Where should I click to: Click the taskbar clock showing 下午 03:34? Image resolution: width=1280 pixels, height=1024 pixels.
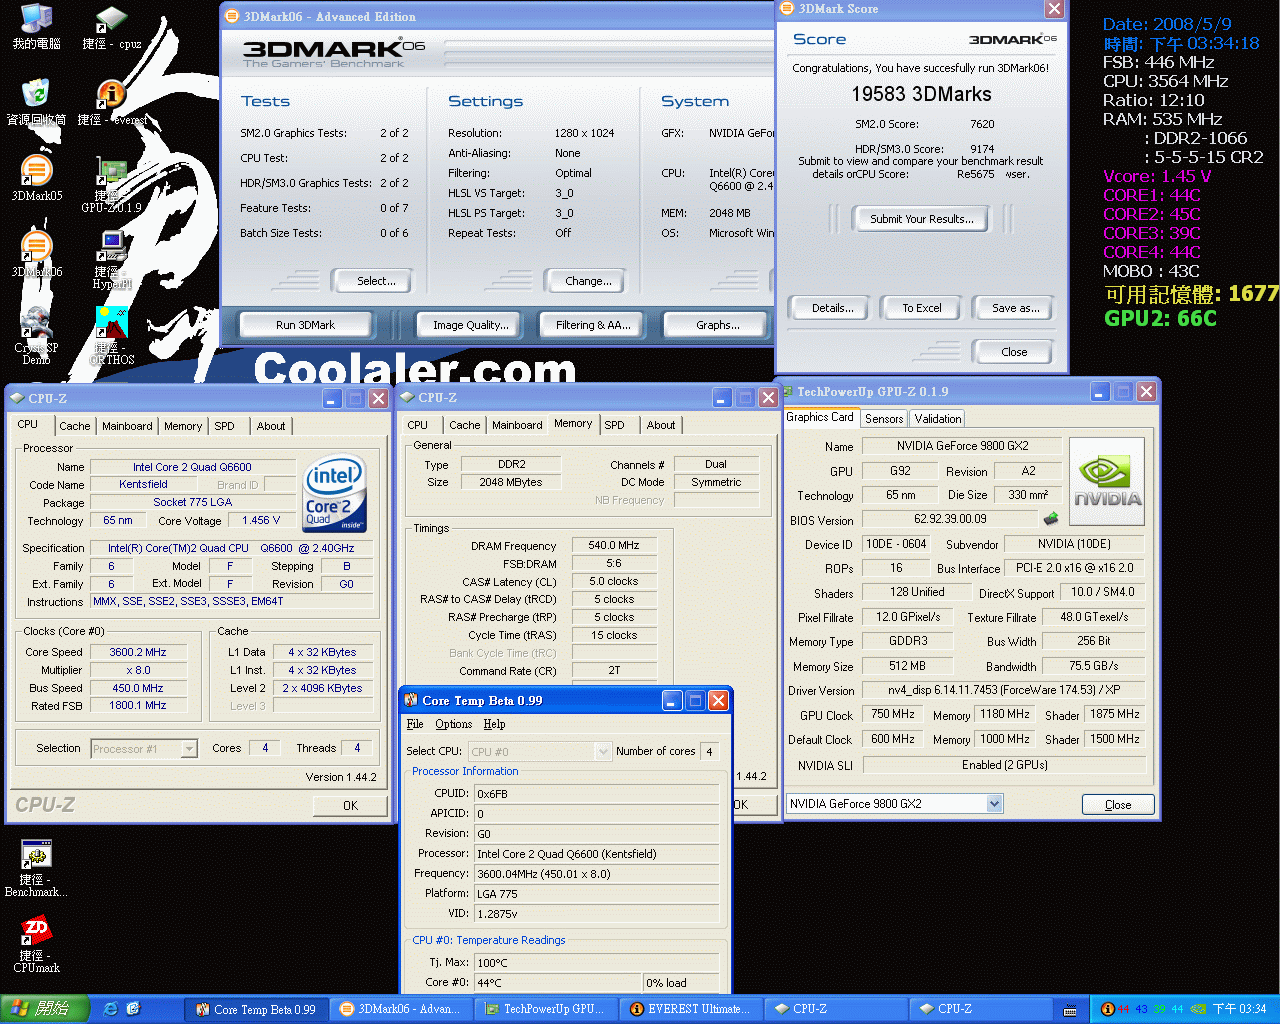point(1239,1010)
